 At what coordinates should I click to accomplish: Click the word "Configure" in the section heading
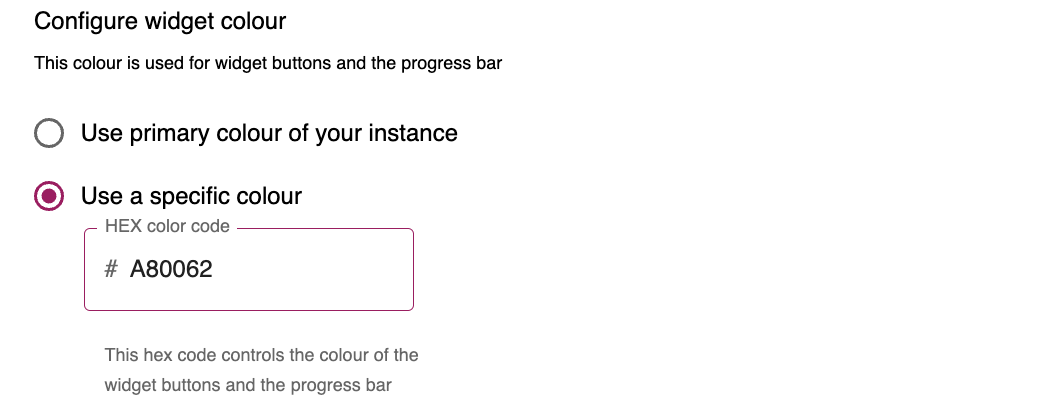[80, 21]
